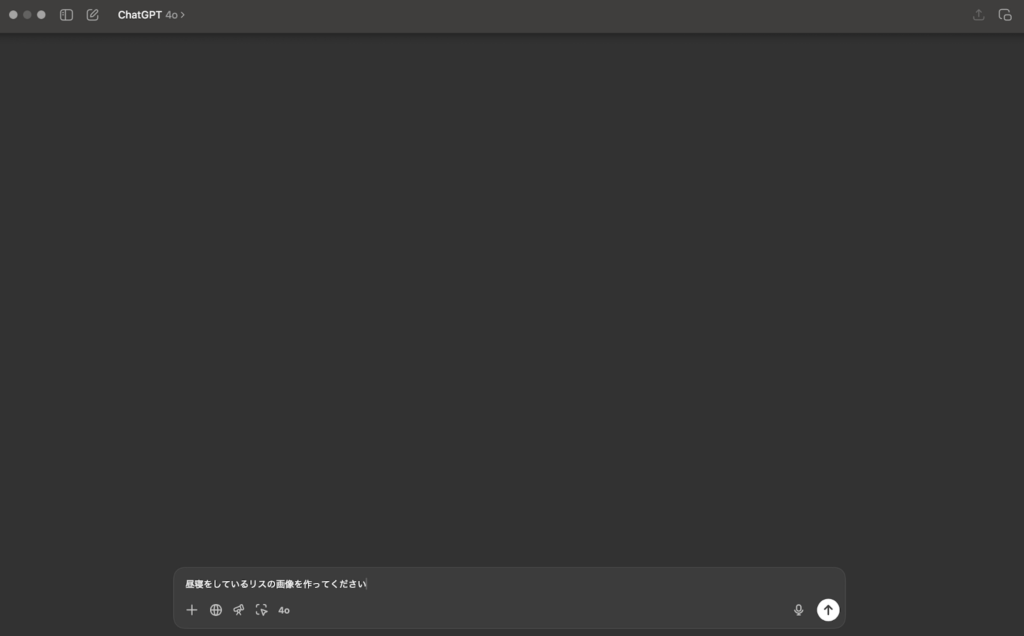The width and height of the screenshot is (1024, 636).
Task: Click the plus attach files button
Action: (x=191, y=610)
